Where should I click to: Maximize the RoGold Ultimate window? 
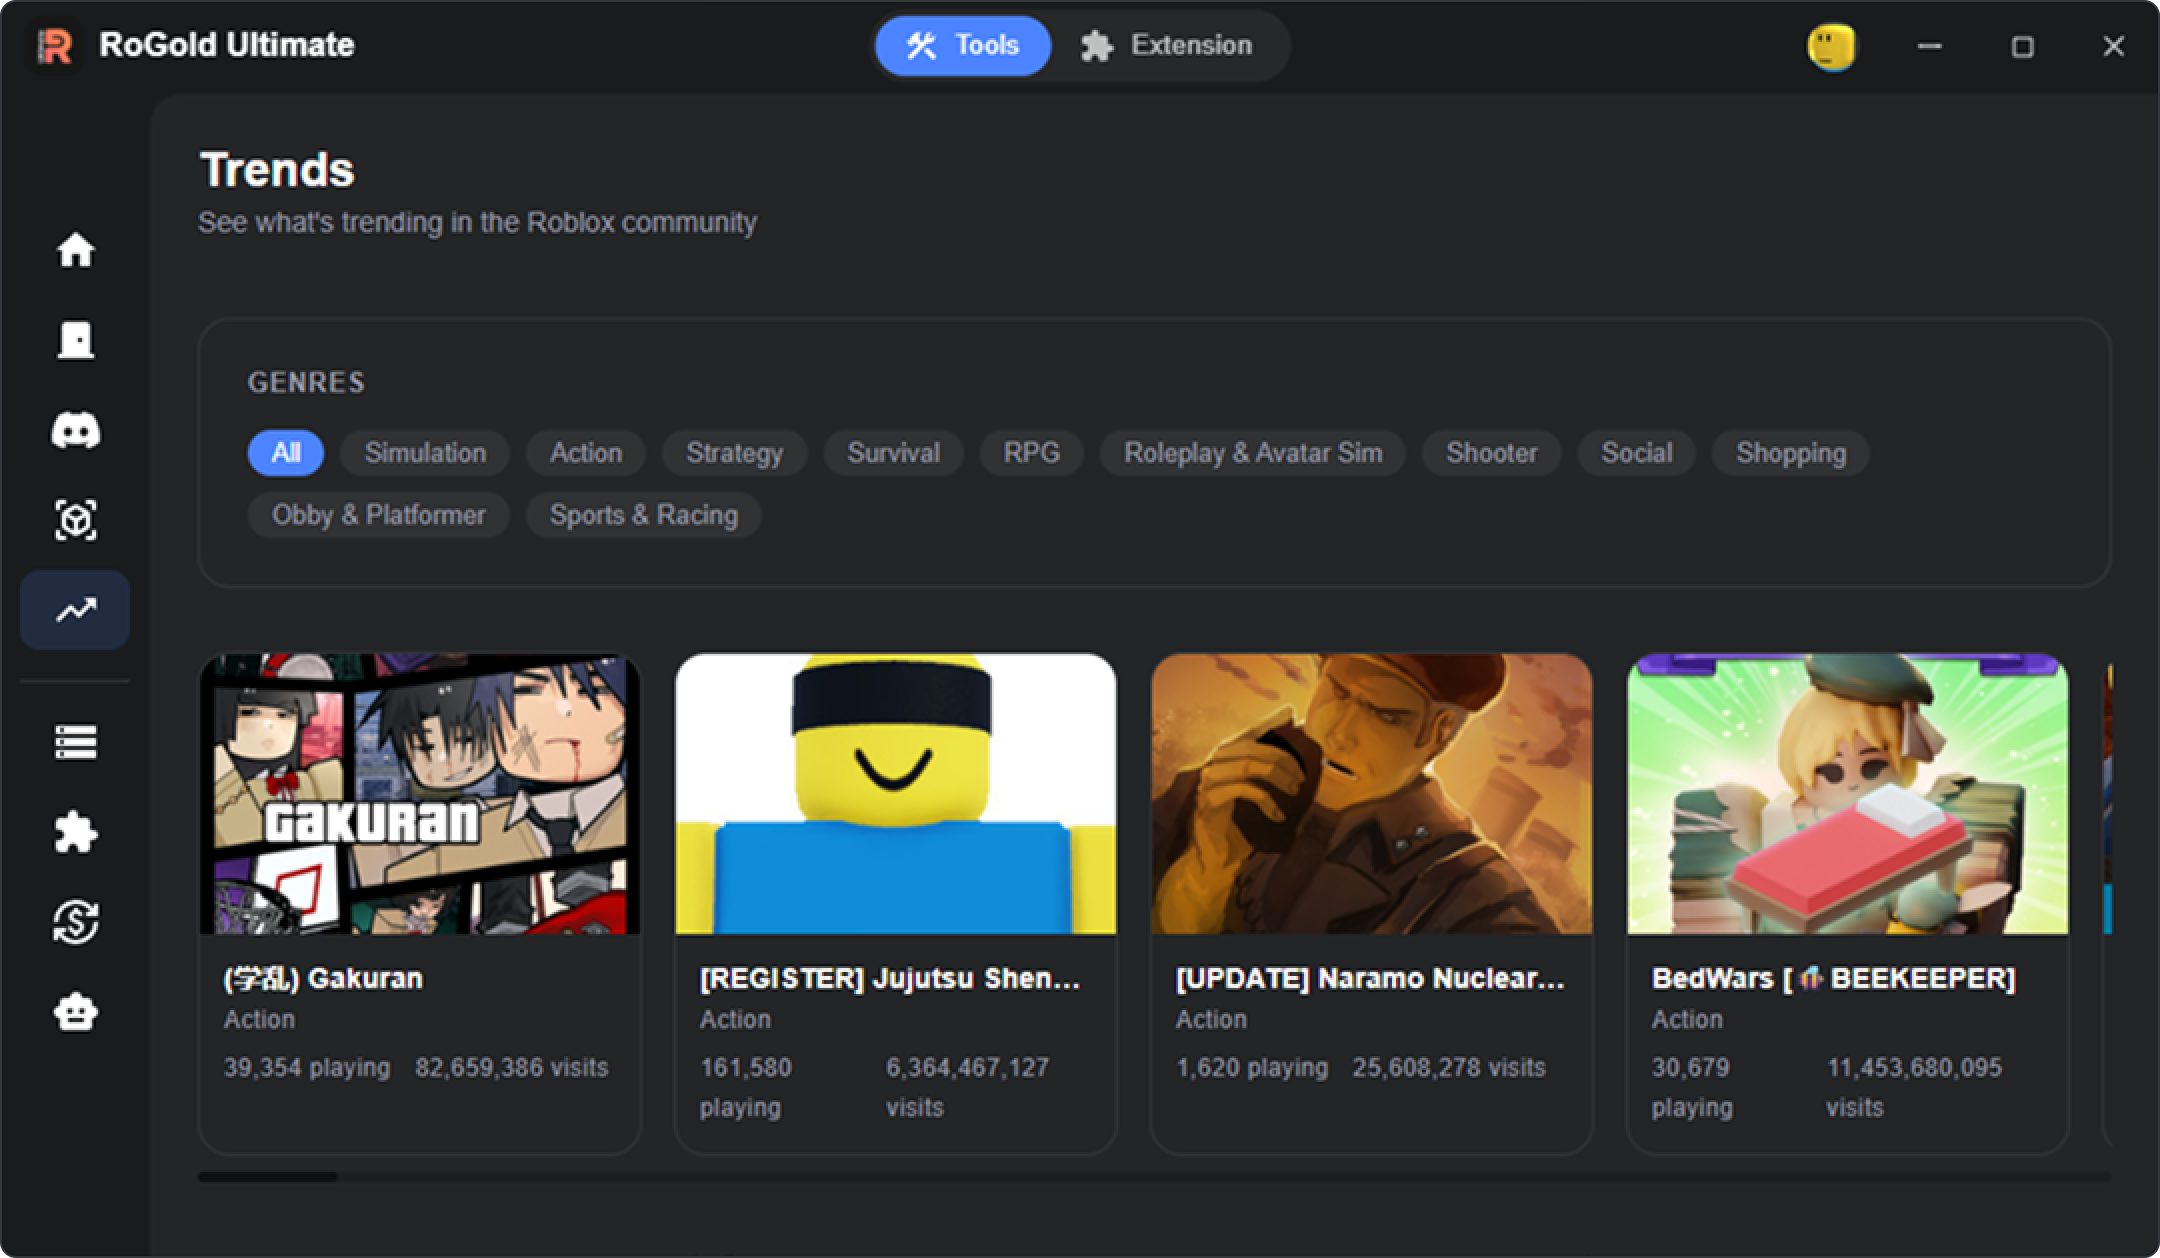coord(2022,46)
